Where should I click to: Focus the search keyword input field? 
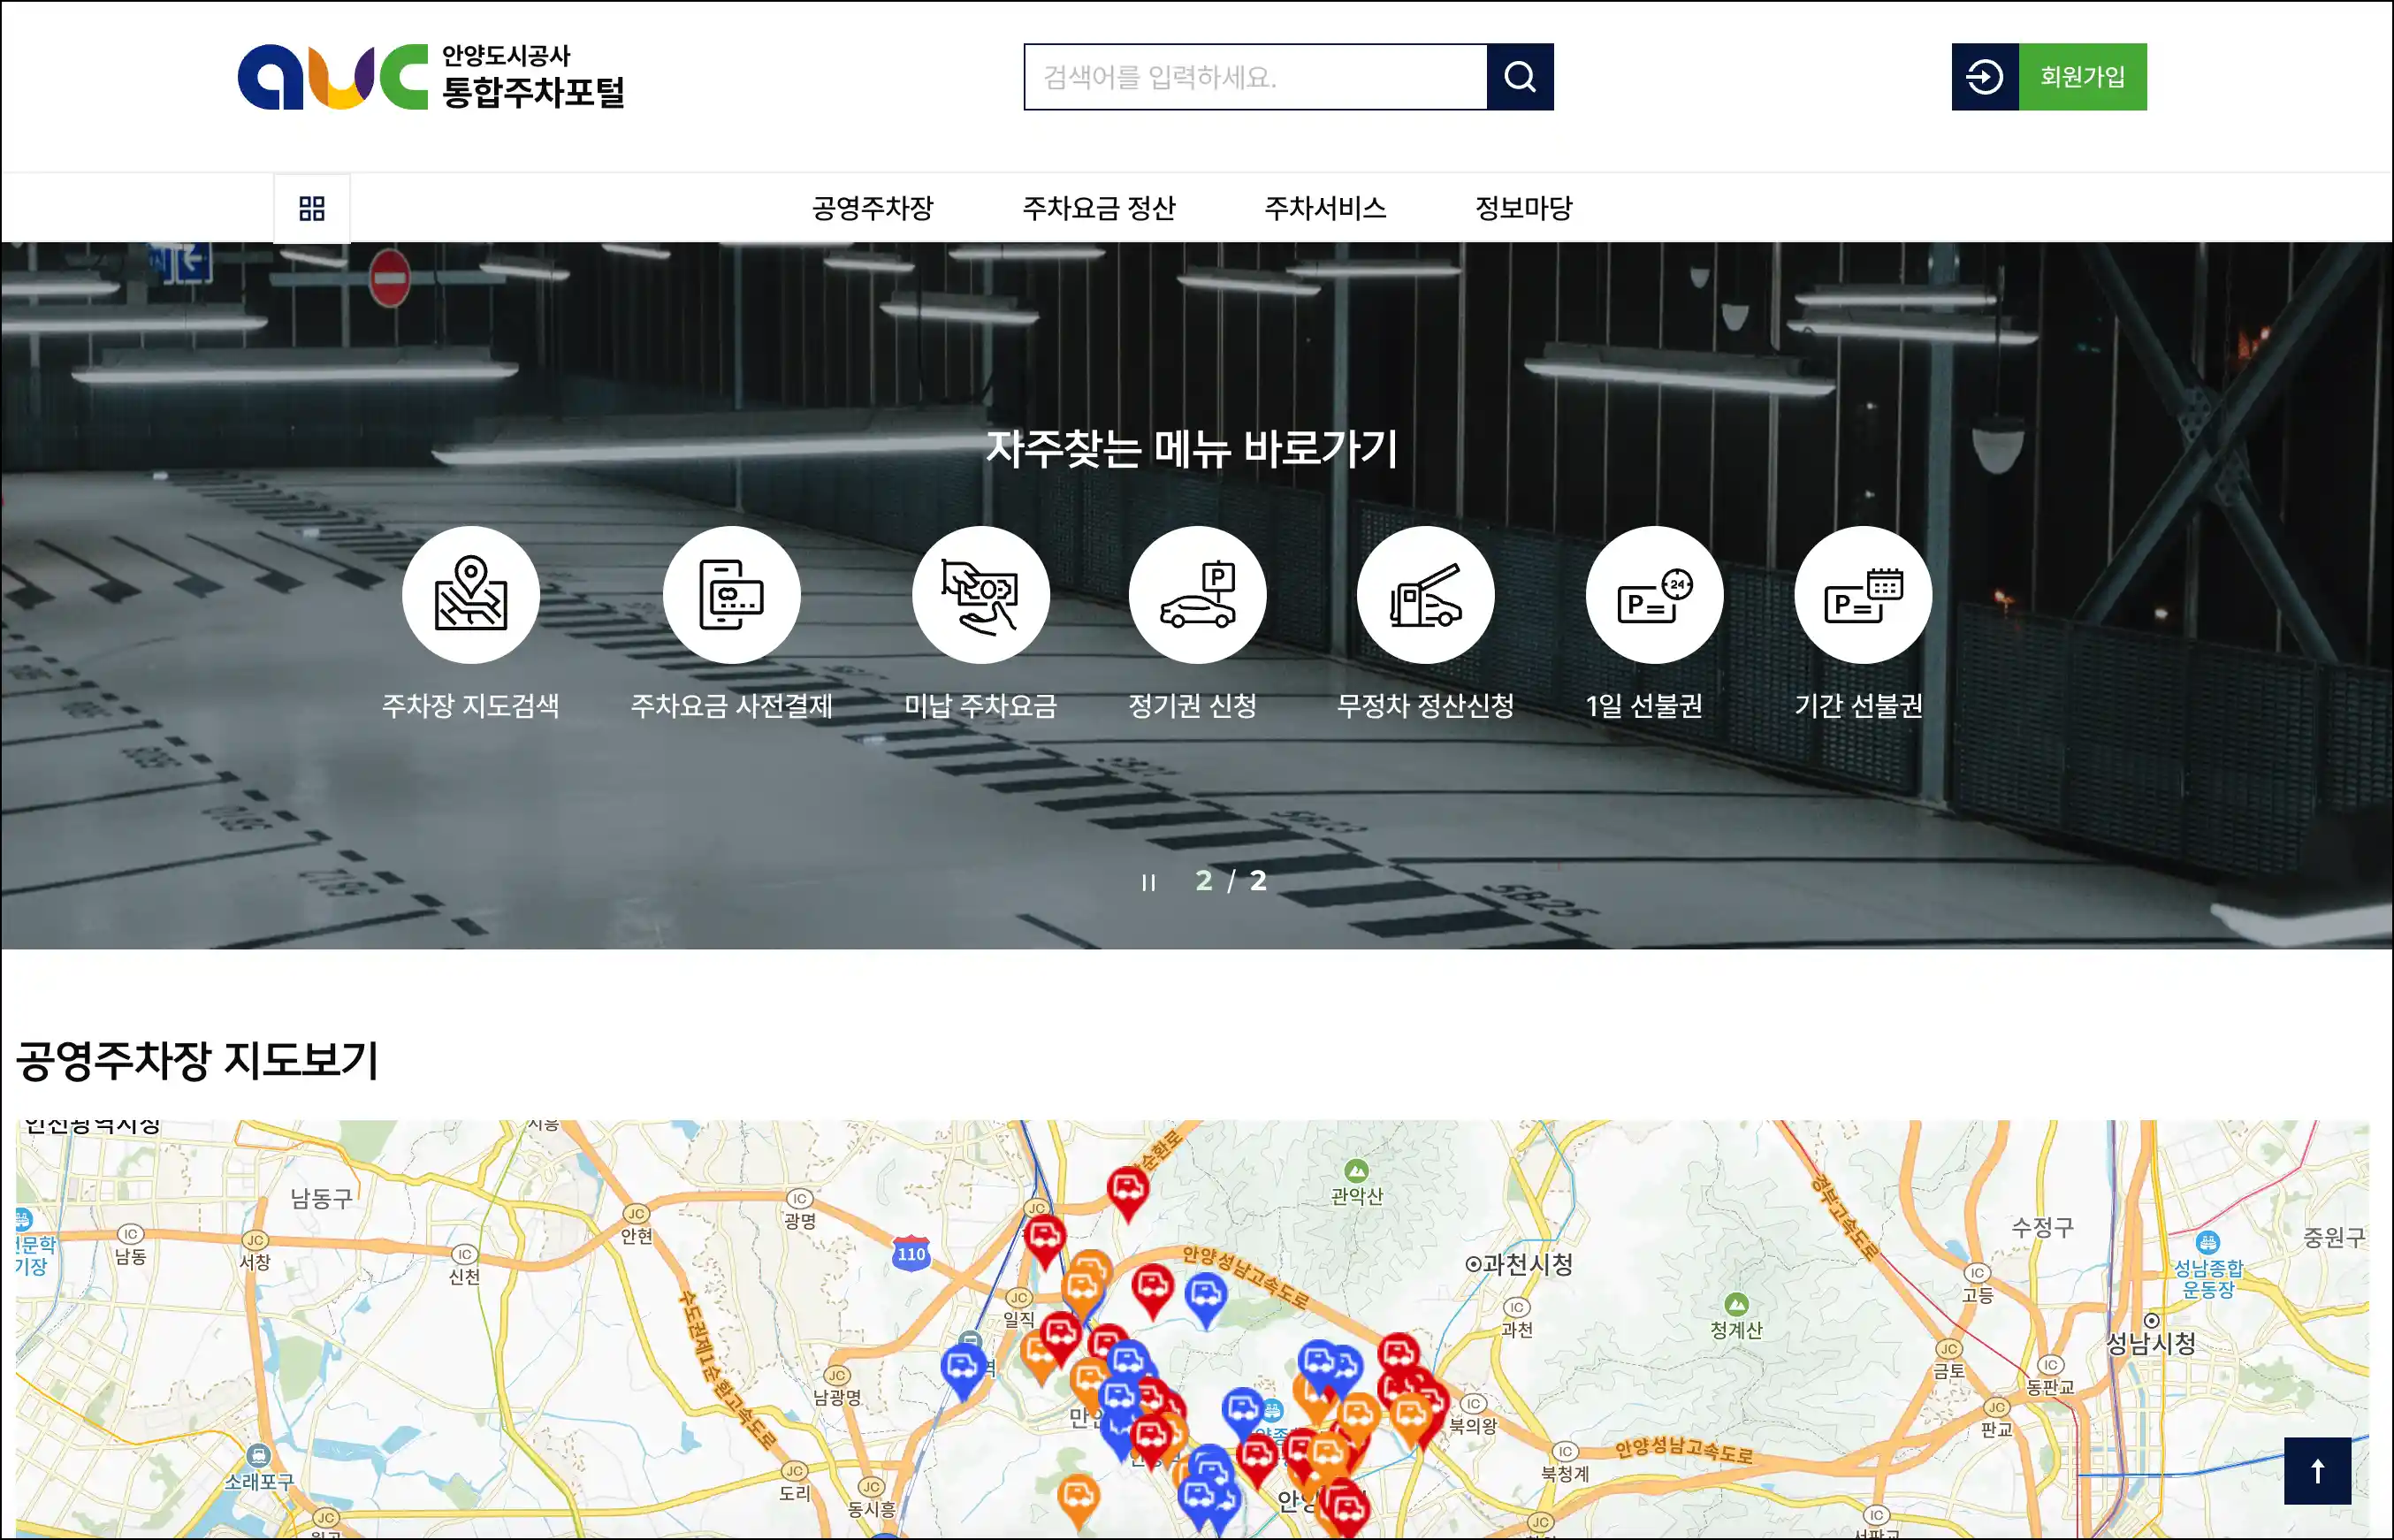coord(1254,77)
